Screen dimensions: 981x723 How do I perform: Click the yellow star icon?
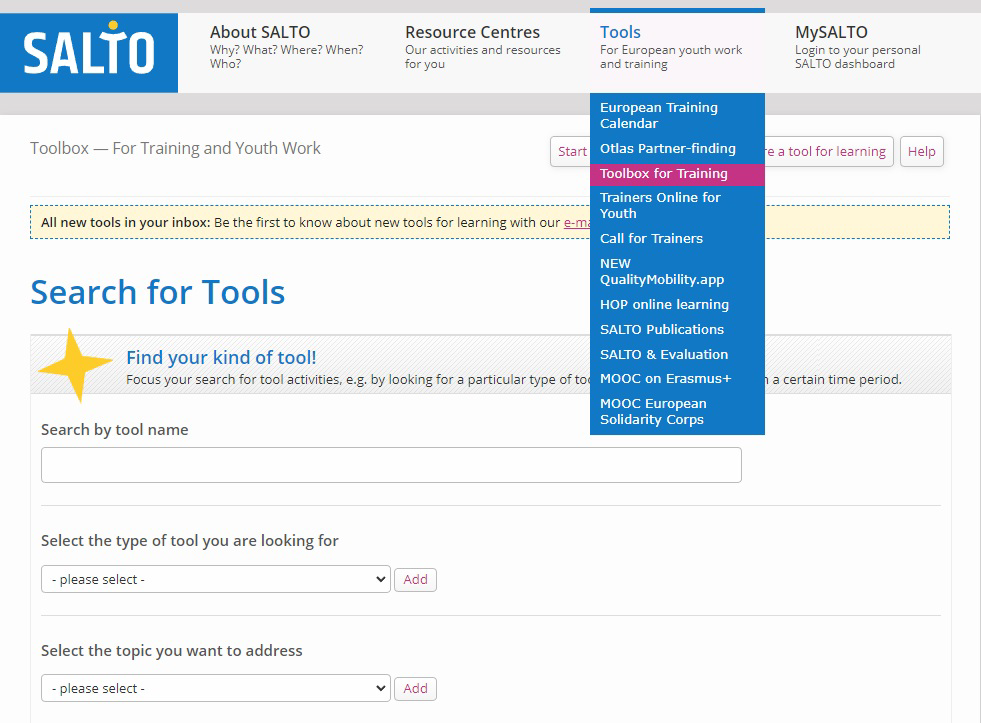[74, 365]
